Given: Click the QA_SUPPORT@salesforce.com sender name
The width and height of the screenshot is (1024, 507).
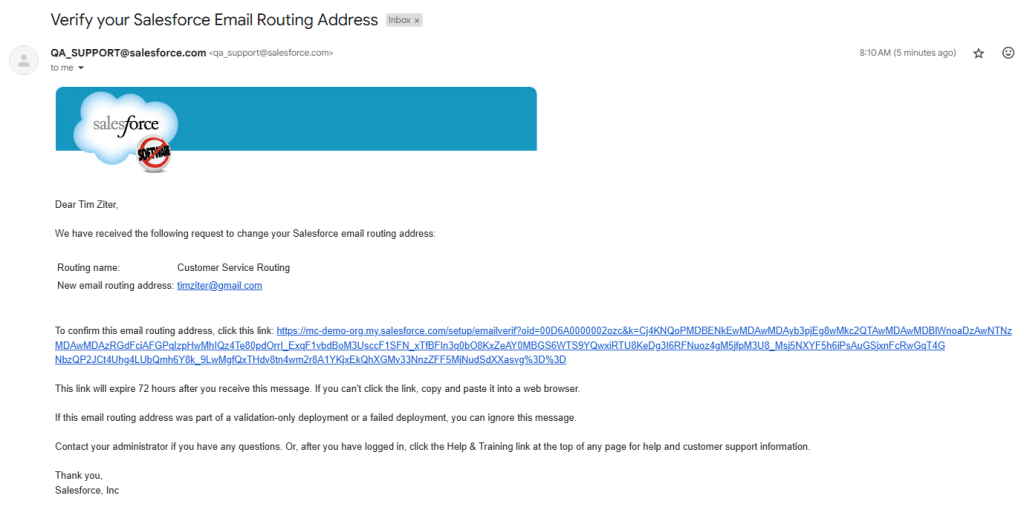Looking at the screenshot, I should 128,53.
